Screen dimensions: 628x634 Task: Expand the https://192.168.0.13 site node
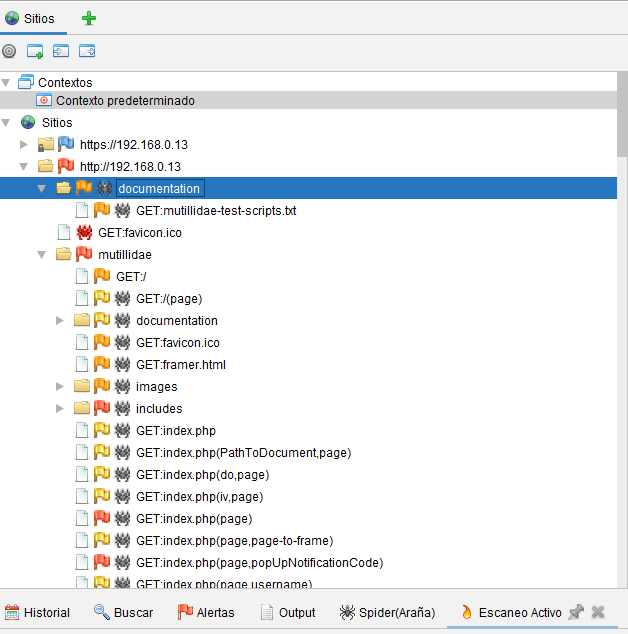(25, 145)
